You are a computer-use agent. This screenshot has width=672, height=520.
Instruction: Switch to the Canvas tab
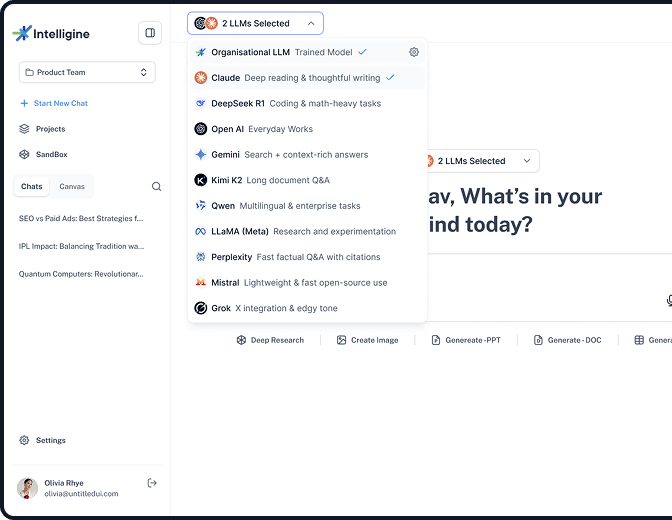(x=72, y=186)
